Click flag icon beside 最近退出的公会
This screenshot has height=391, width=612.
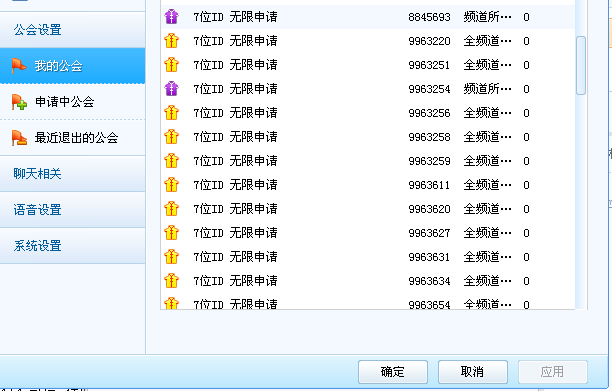(x=19, y=138)
